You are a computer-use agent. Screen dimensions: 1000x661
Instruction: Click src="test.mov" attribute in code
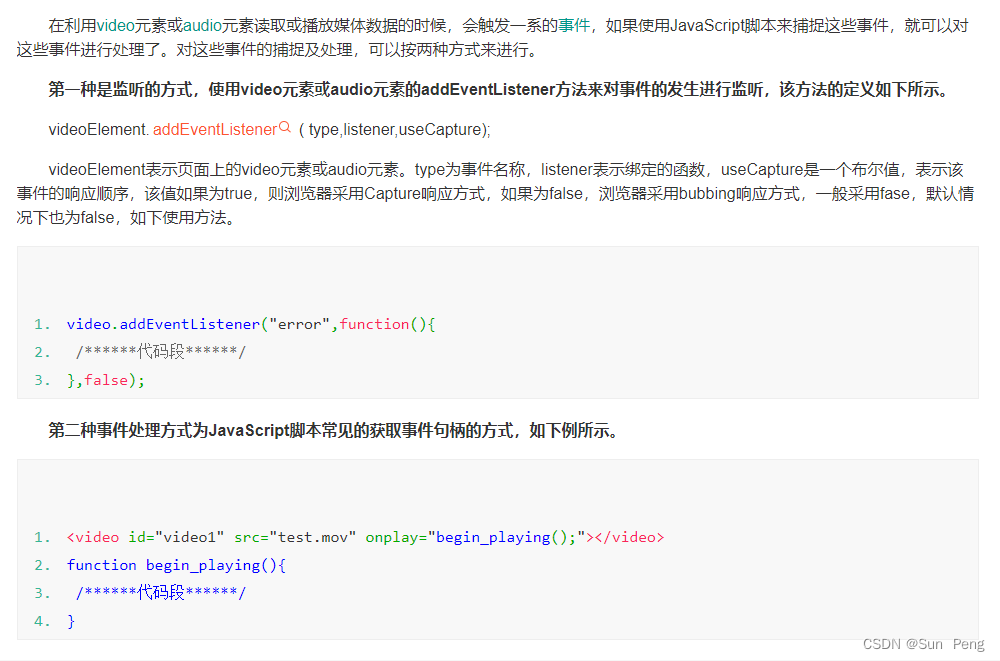point(295,537)
